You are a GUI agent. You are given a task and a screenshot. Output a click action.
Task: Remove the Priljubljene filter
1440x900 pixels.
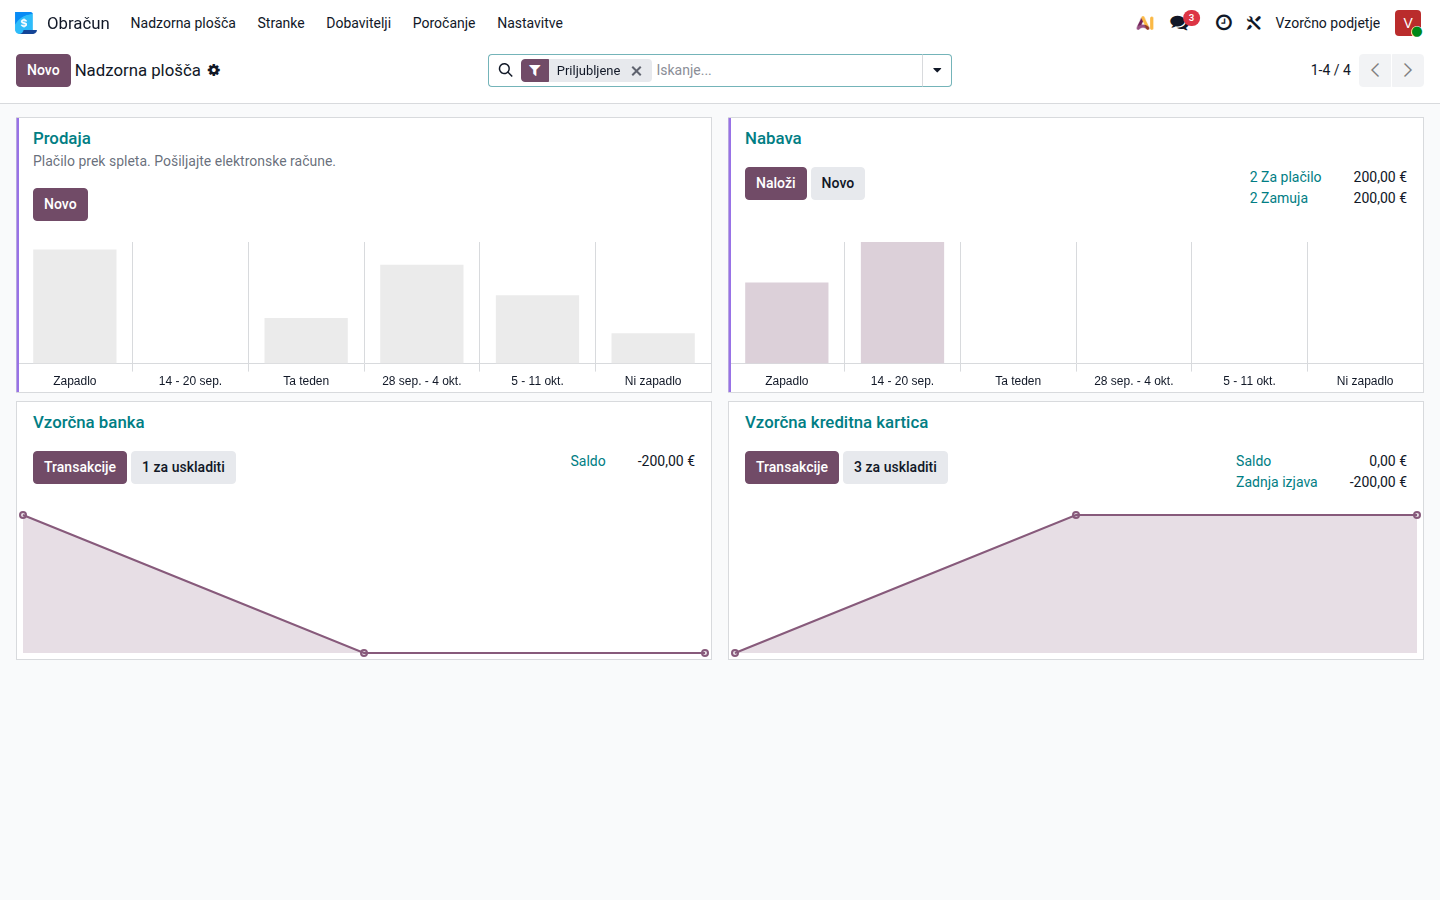[636, 71]
